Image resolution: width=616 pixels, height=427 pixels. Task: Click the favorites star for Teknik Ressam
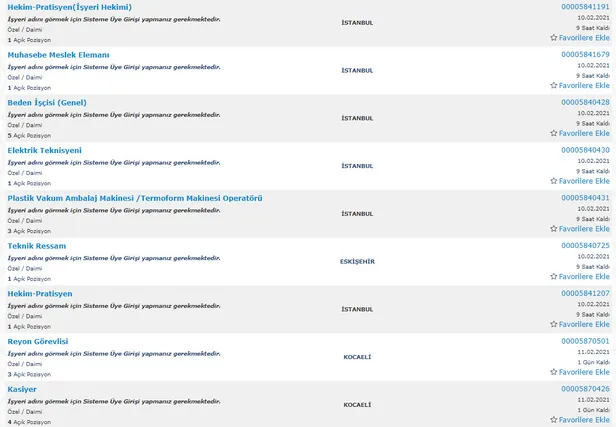pyautogui.click(x=554, y=277)
